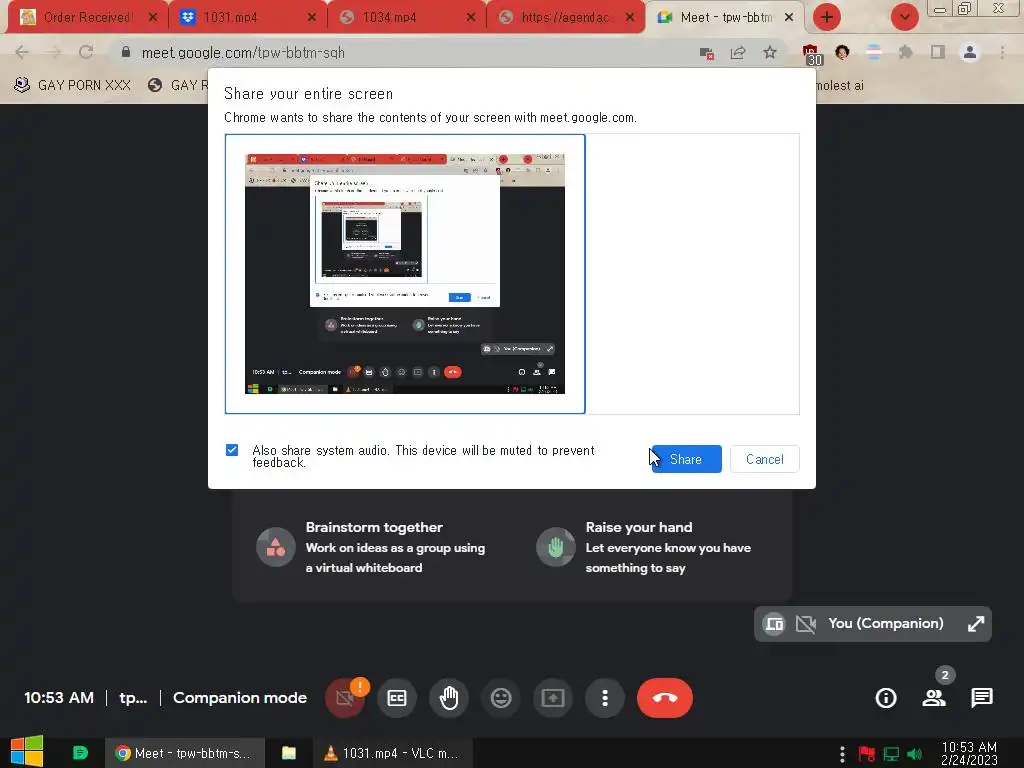This screenshot has width=1024, height=768.
Task: Close the Order Received tab
Action: pyautogui.click(x=153, y=18)
